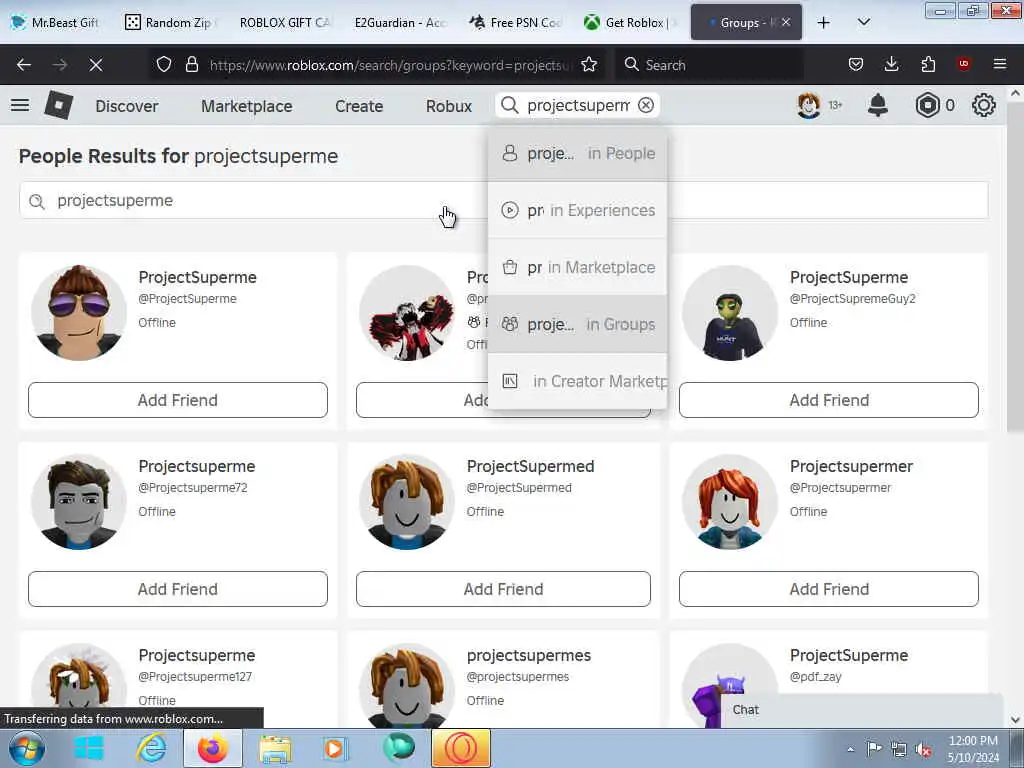Open the uBlock Origin extension icon

tap(963, 64)
